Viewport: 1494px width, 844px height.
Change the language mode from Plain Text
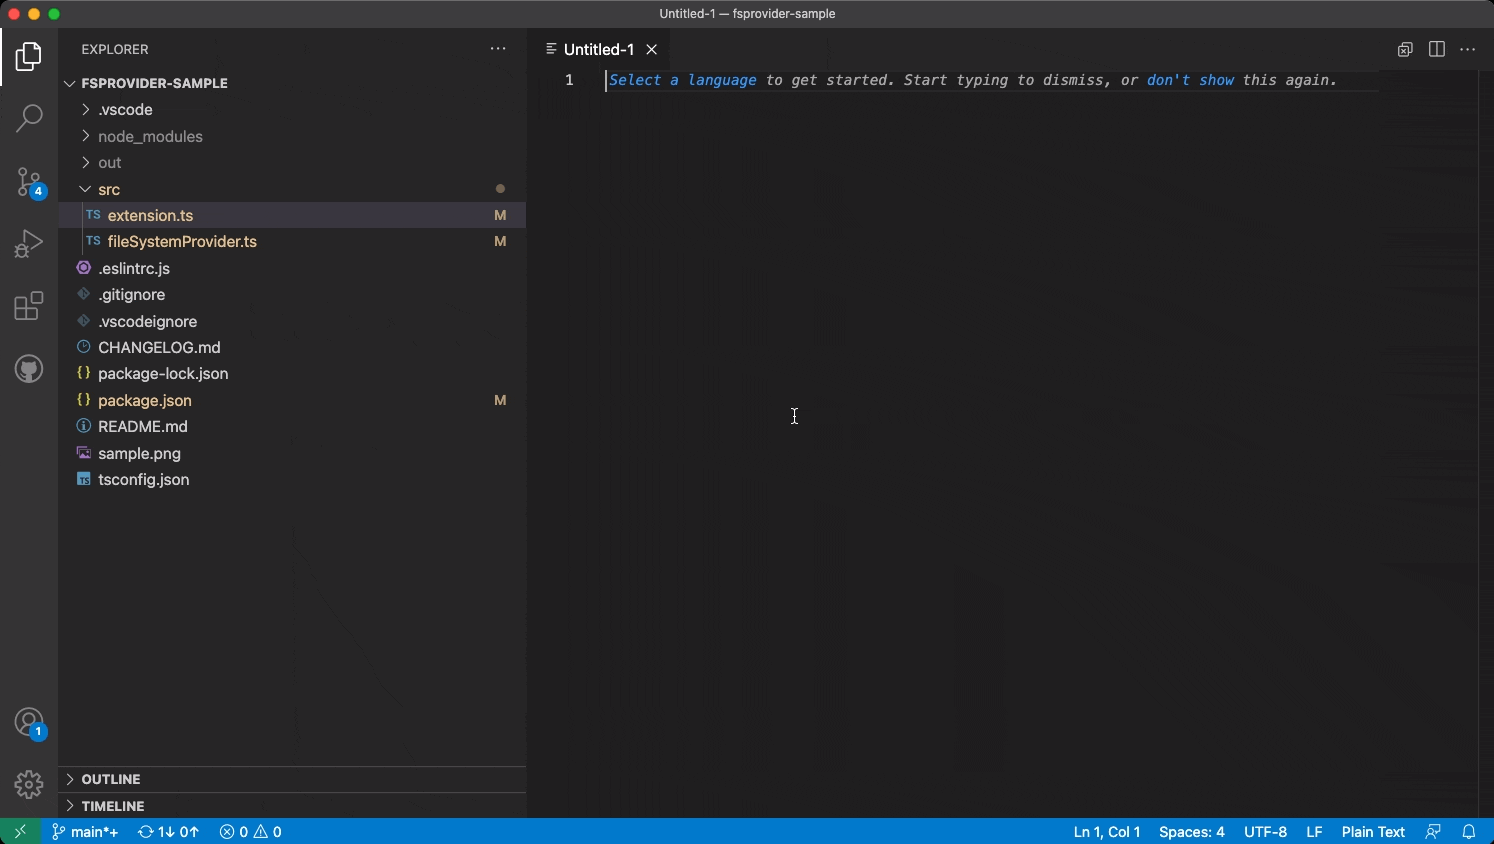[x=1371, y=831]
